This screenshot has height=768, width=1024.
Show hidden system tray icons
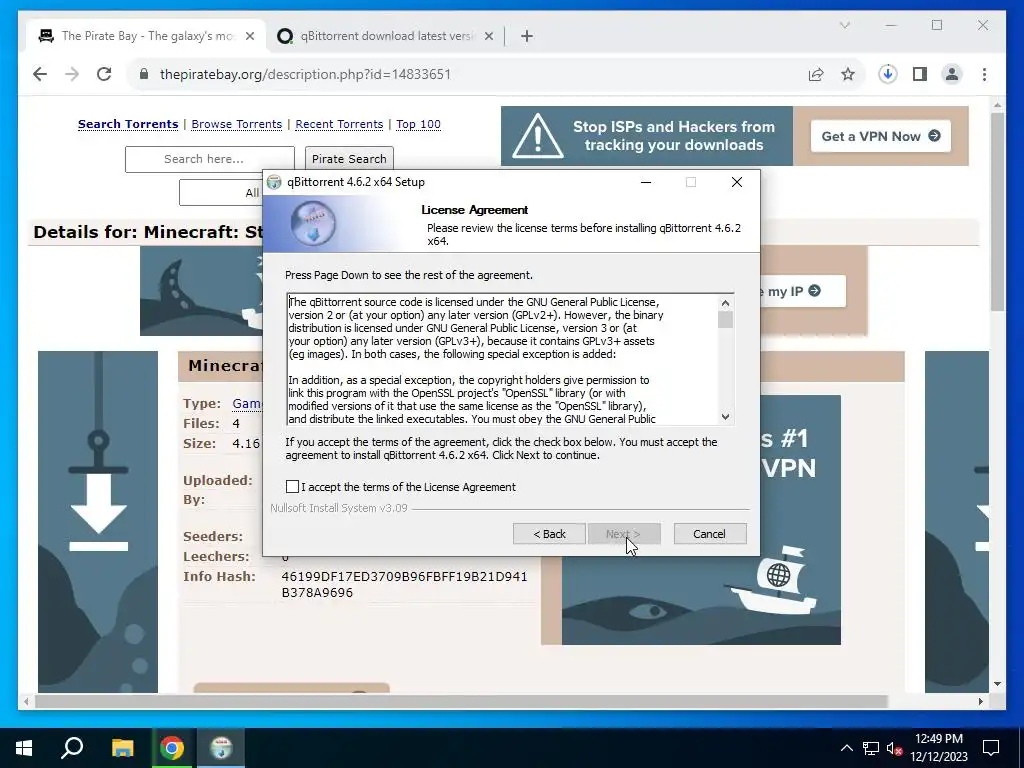pyautogui.click(x=846, y=748)
